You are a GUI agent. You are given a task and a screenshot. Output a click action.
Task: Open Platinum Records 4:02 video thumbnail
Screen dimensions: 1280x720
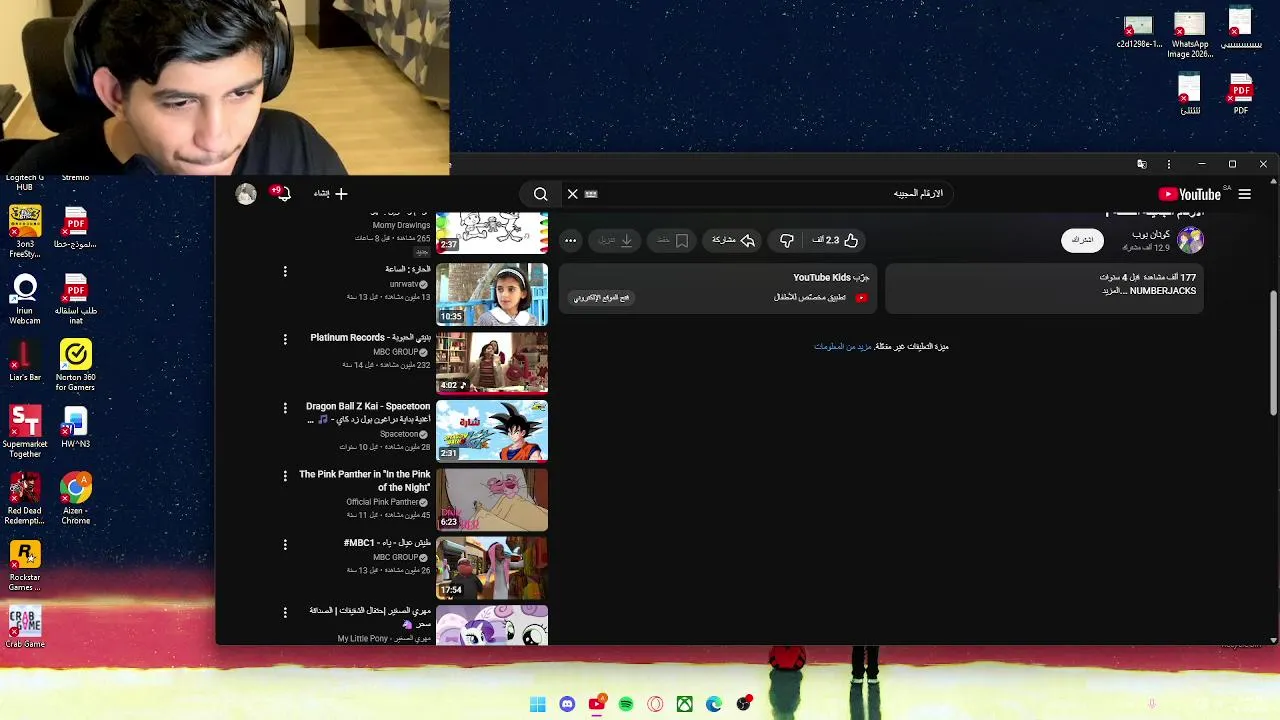492,363
